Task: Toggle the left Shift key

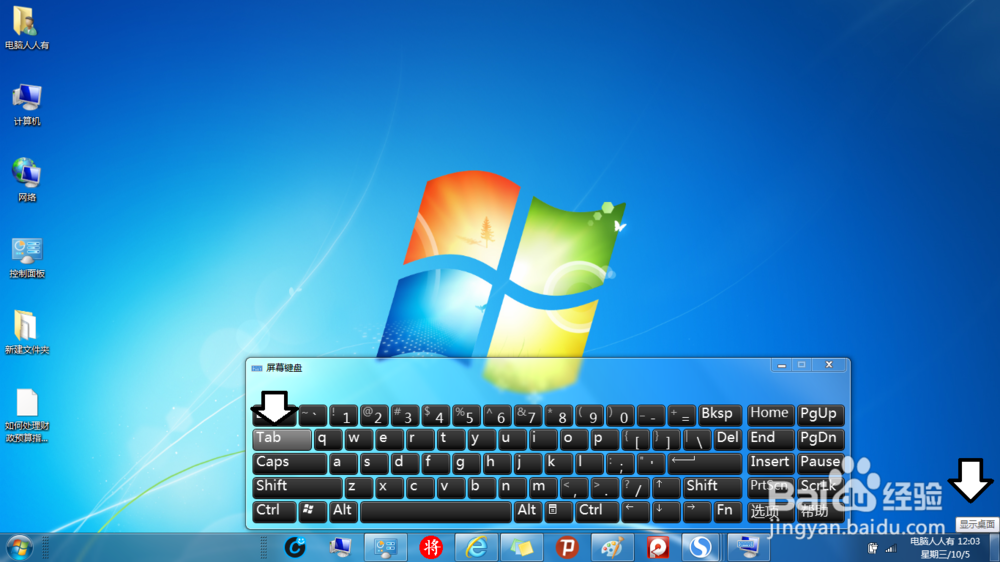Action: (x=297, y=487)
